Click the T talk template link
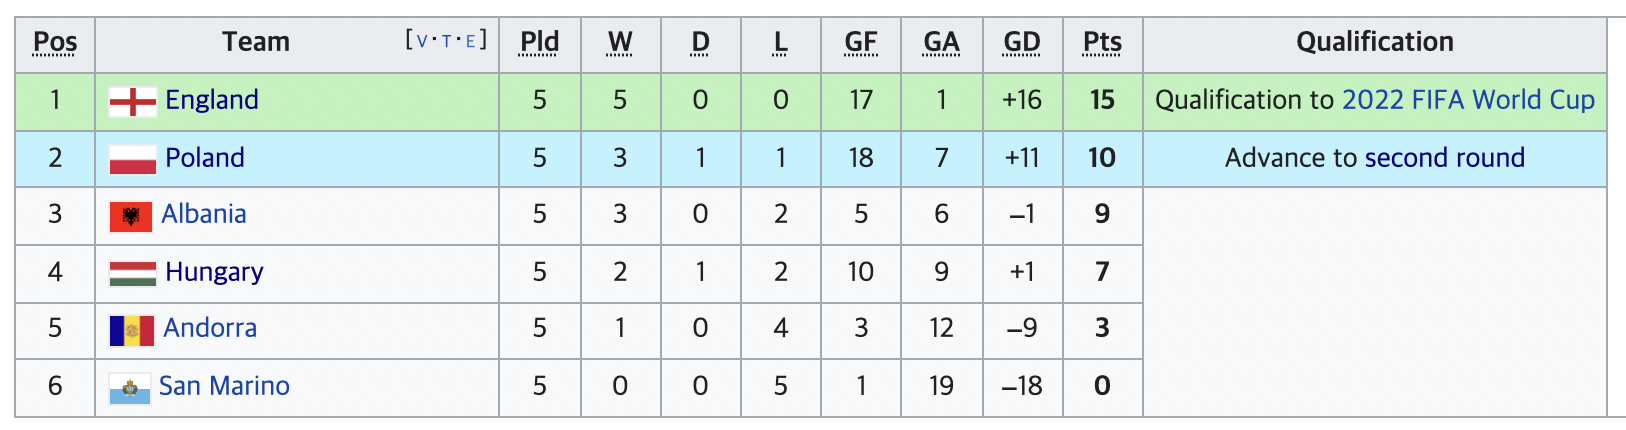Screen dimensions: 1626x430 tap(446, 41)
